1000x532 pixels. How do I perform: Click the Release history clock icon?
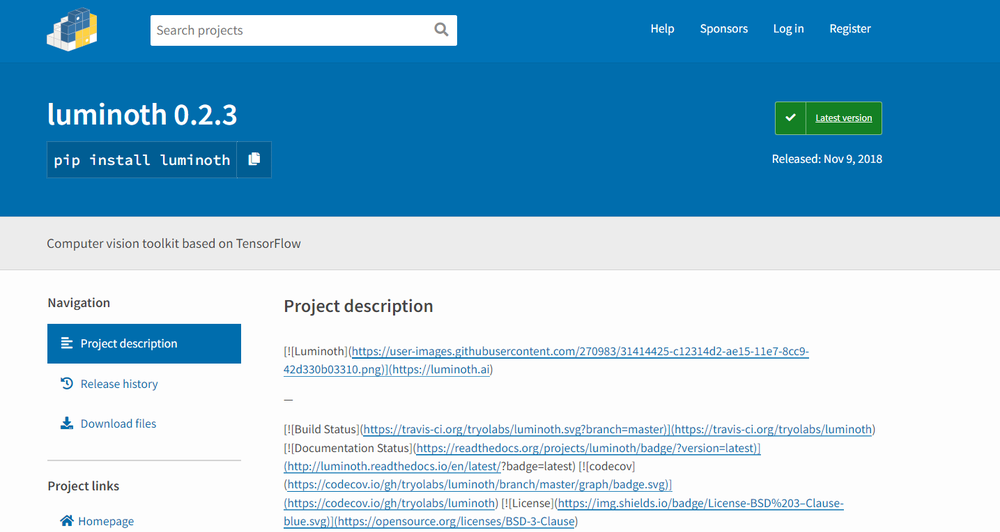(67, 383)
